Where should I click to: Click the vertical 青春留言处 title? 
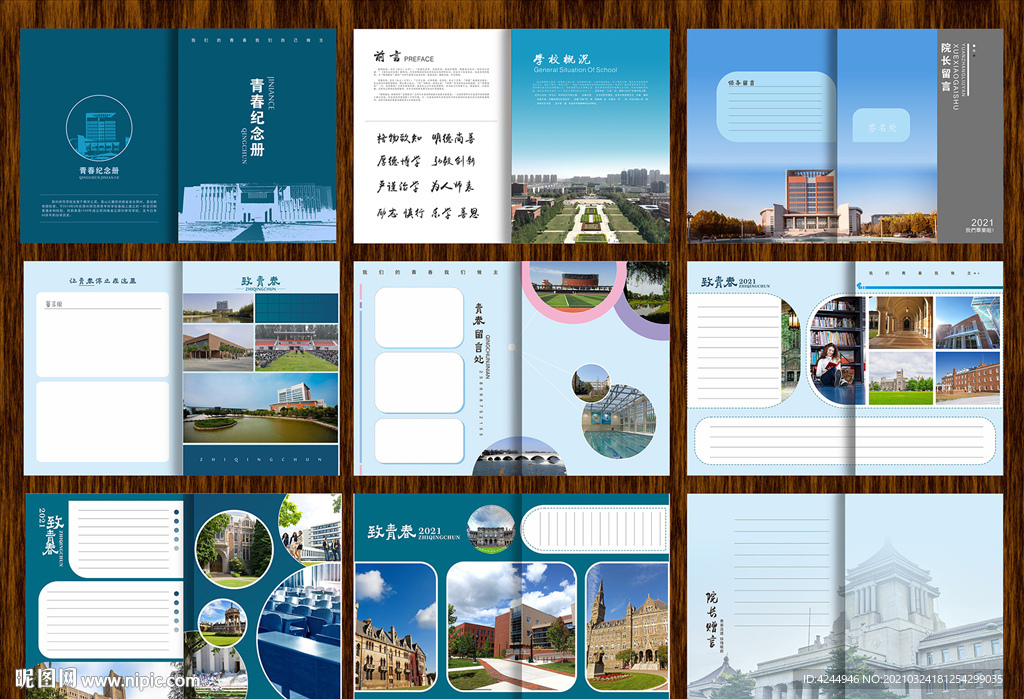[479, 333]
